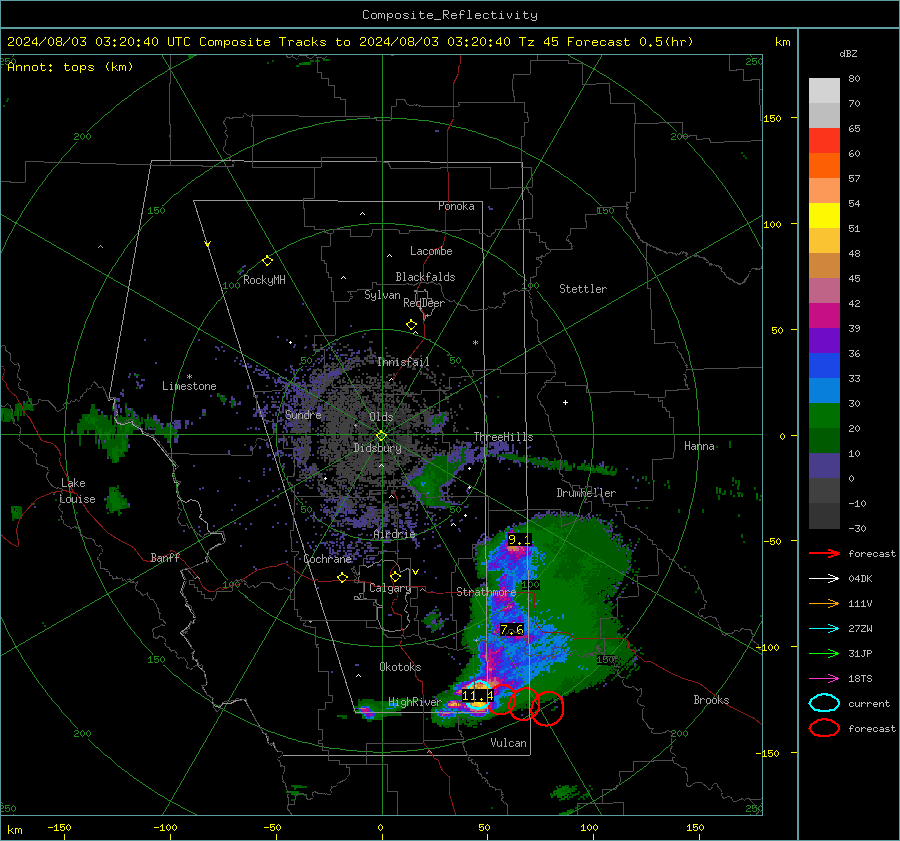Click the bright yellow swatch in dBZ scale

tap(824, 216)
